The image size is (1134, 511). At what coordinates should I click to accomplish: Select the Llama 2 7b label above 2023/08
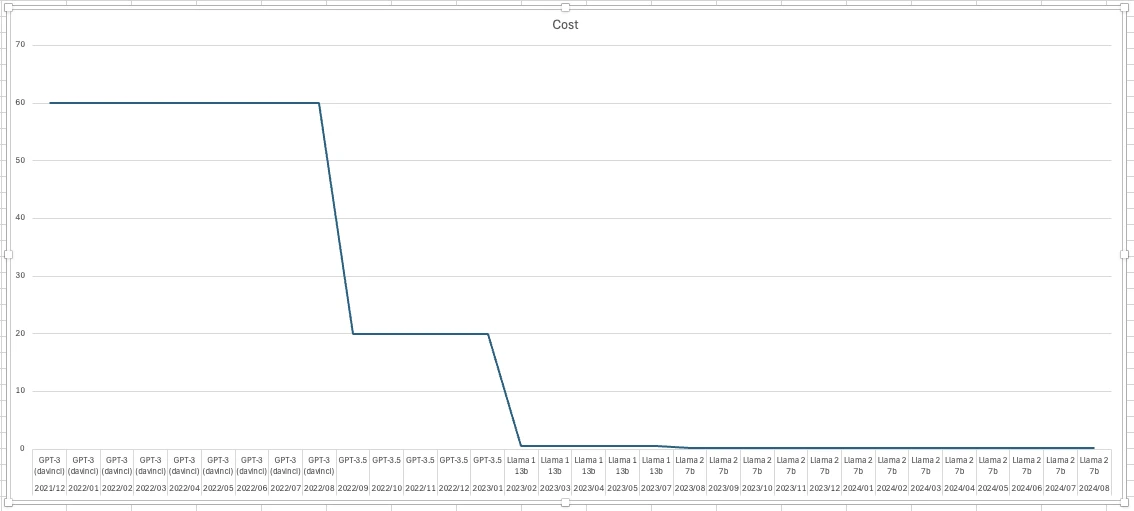point(689,465)
